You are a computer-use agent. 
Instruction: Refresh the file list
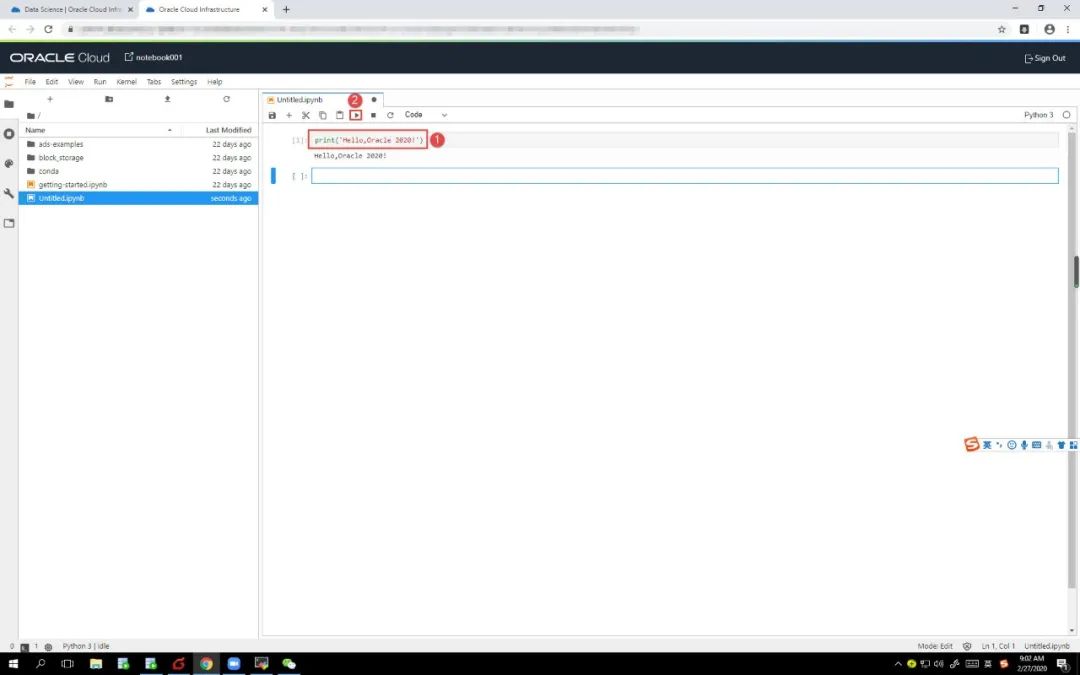tap(226, 99)
